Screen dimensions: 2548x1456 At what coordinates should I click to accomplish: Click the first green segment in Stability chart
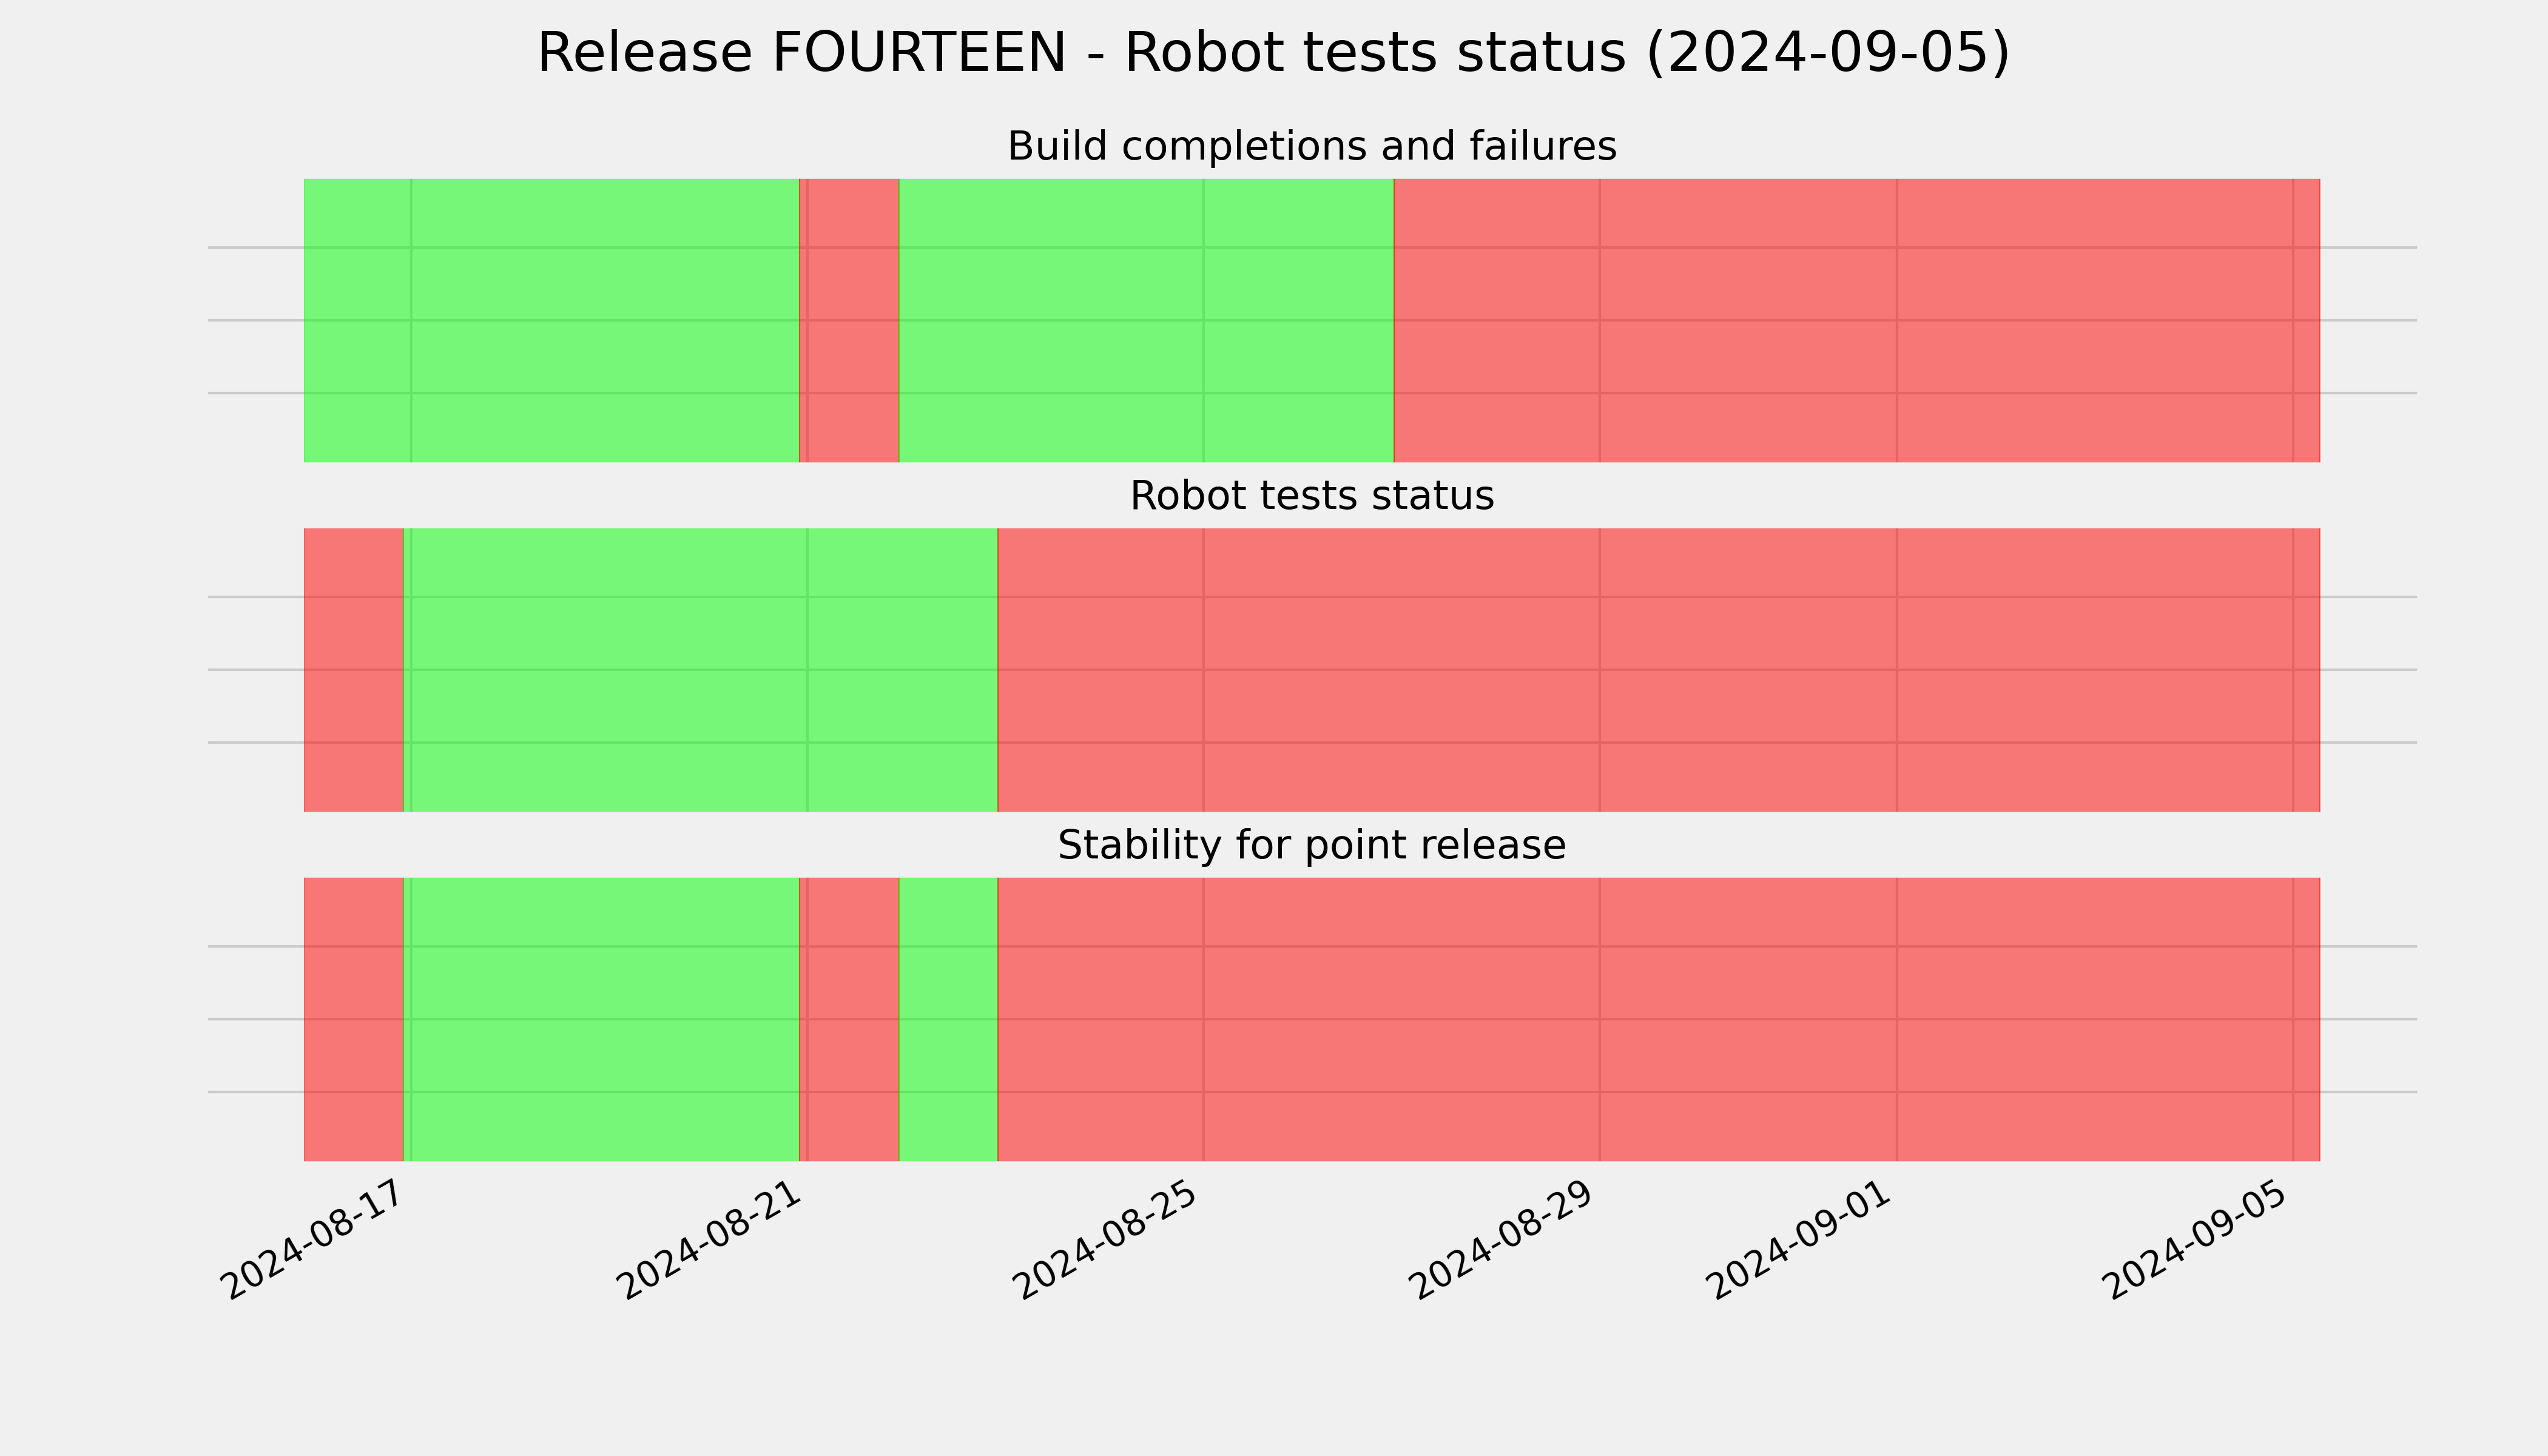click(601, 1019)
